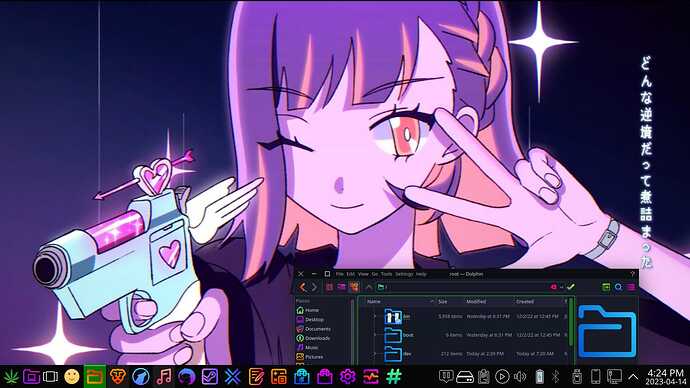Open the Settings menu in Dolphin
This screenshot has width=690, height=388.
coord(404,274)
